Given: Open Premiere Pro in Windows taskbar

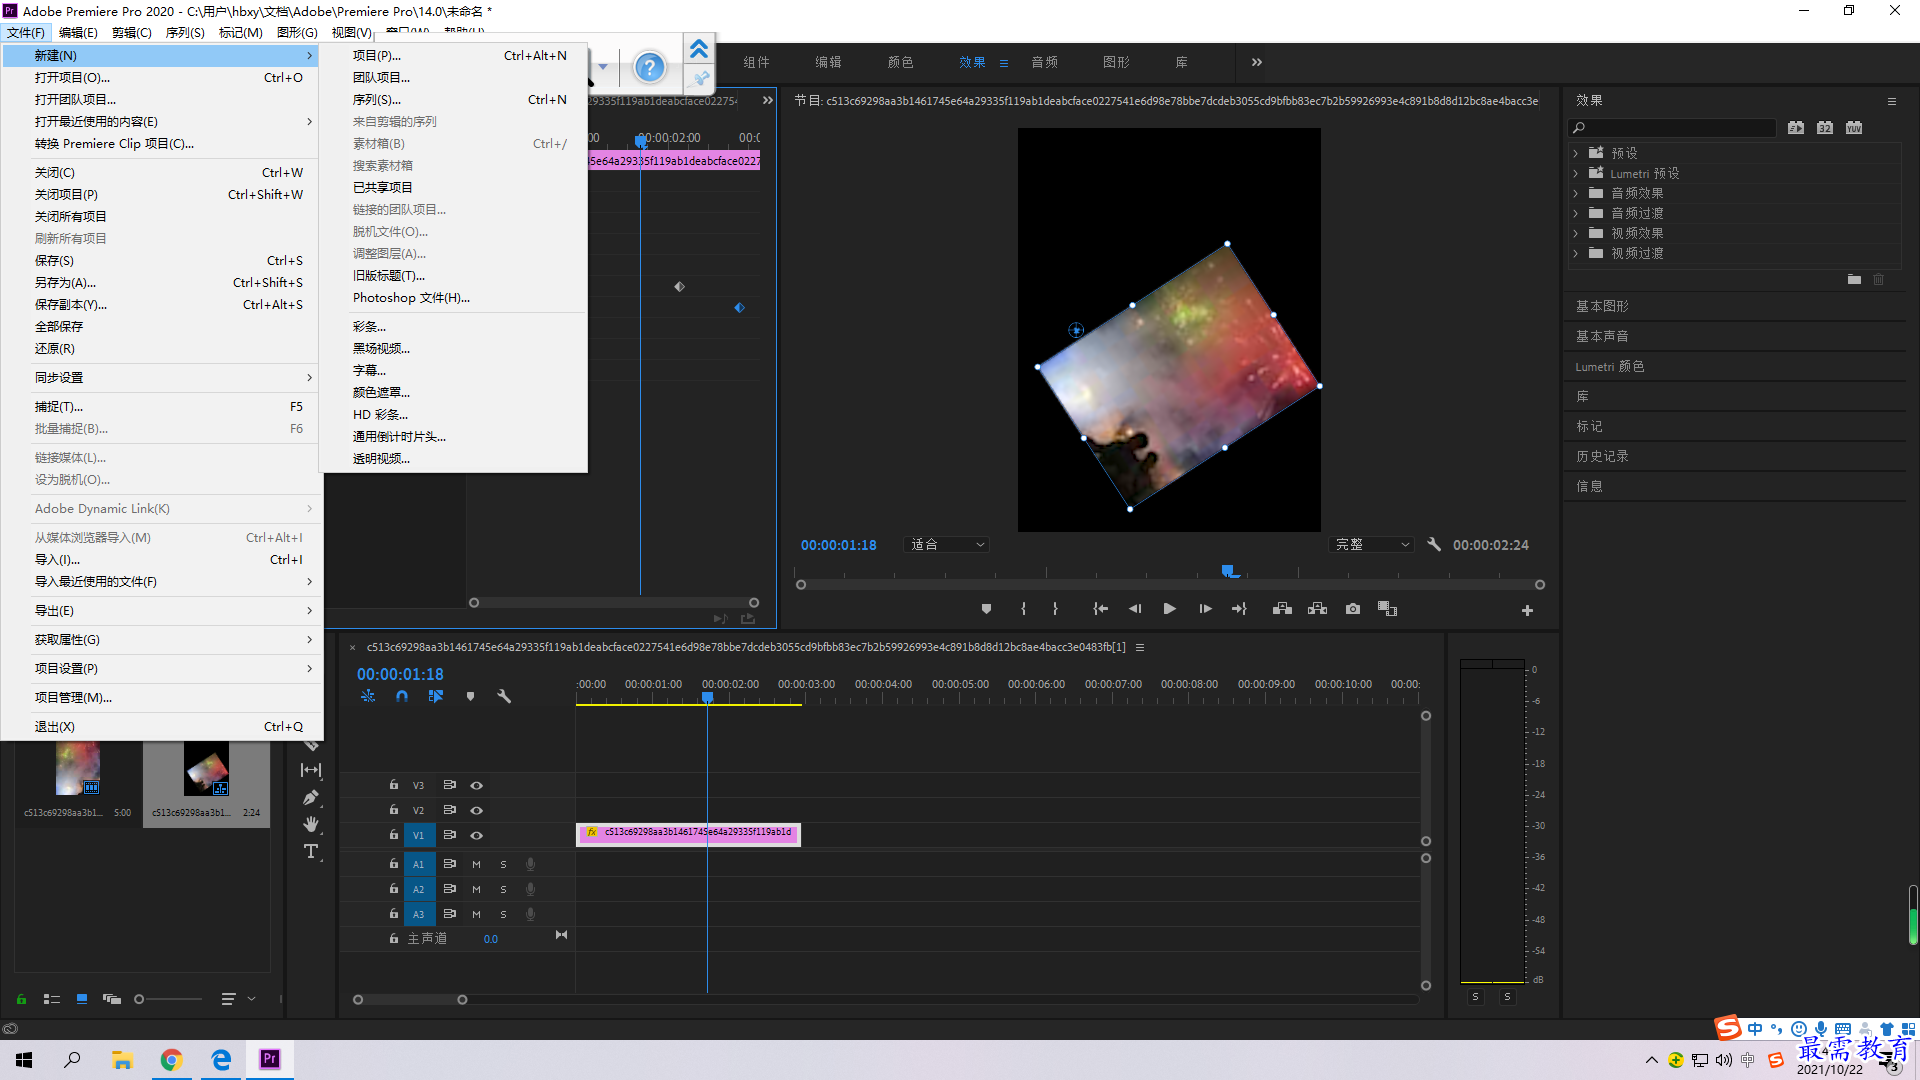Looking at the screenshot, I should 270,1059.
